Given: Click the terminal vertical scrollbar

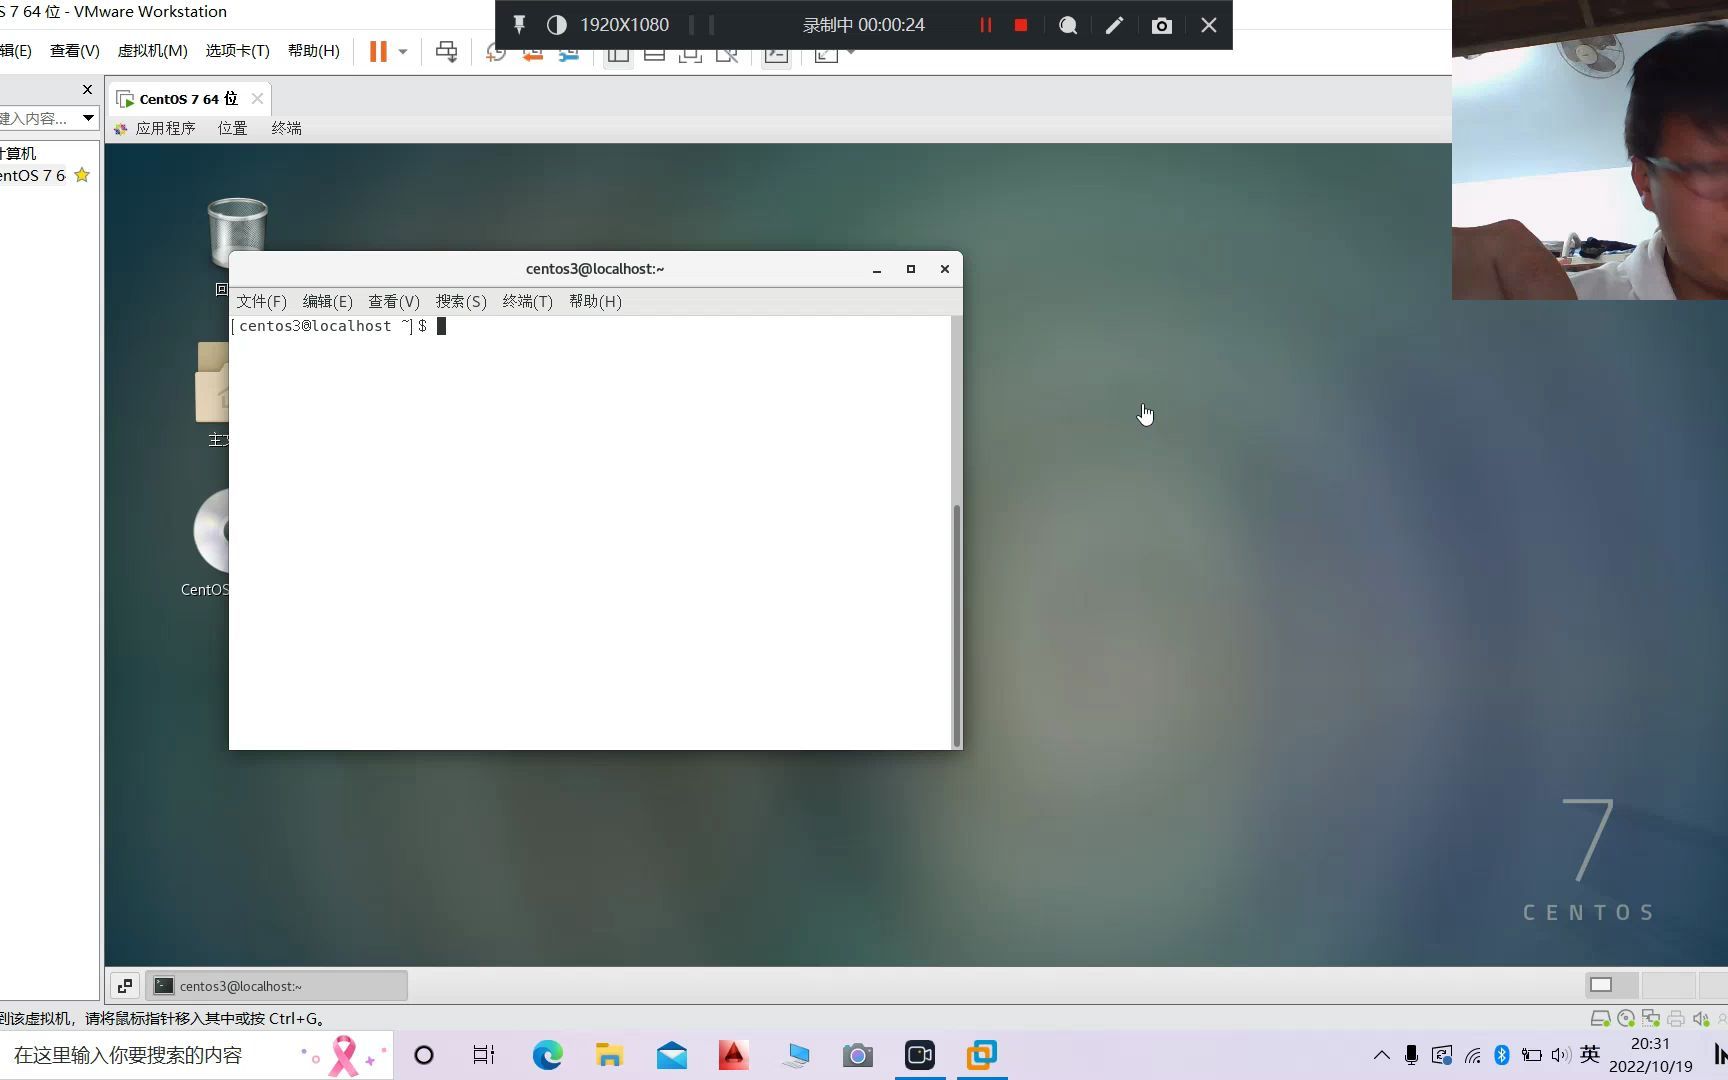Looking at the screenshot, I should pos(957,625).
